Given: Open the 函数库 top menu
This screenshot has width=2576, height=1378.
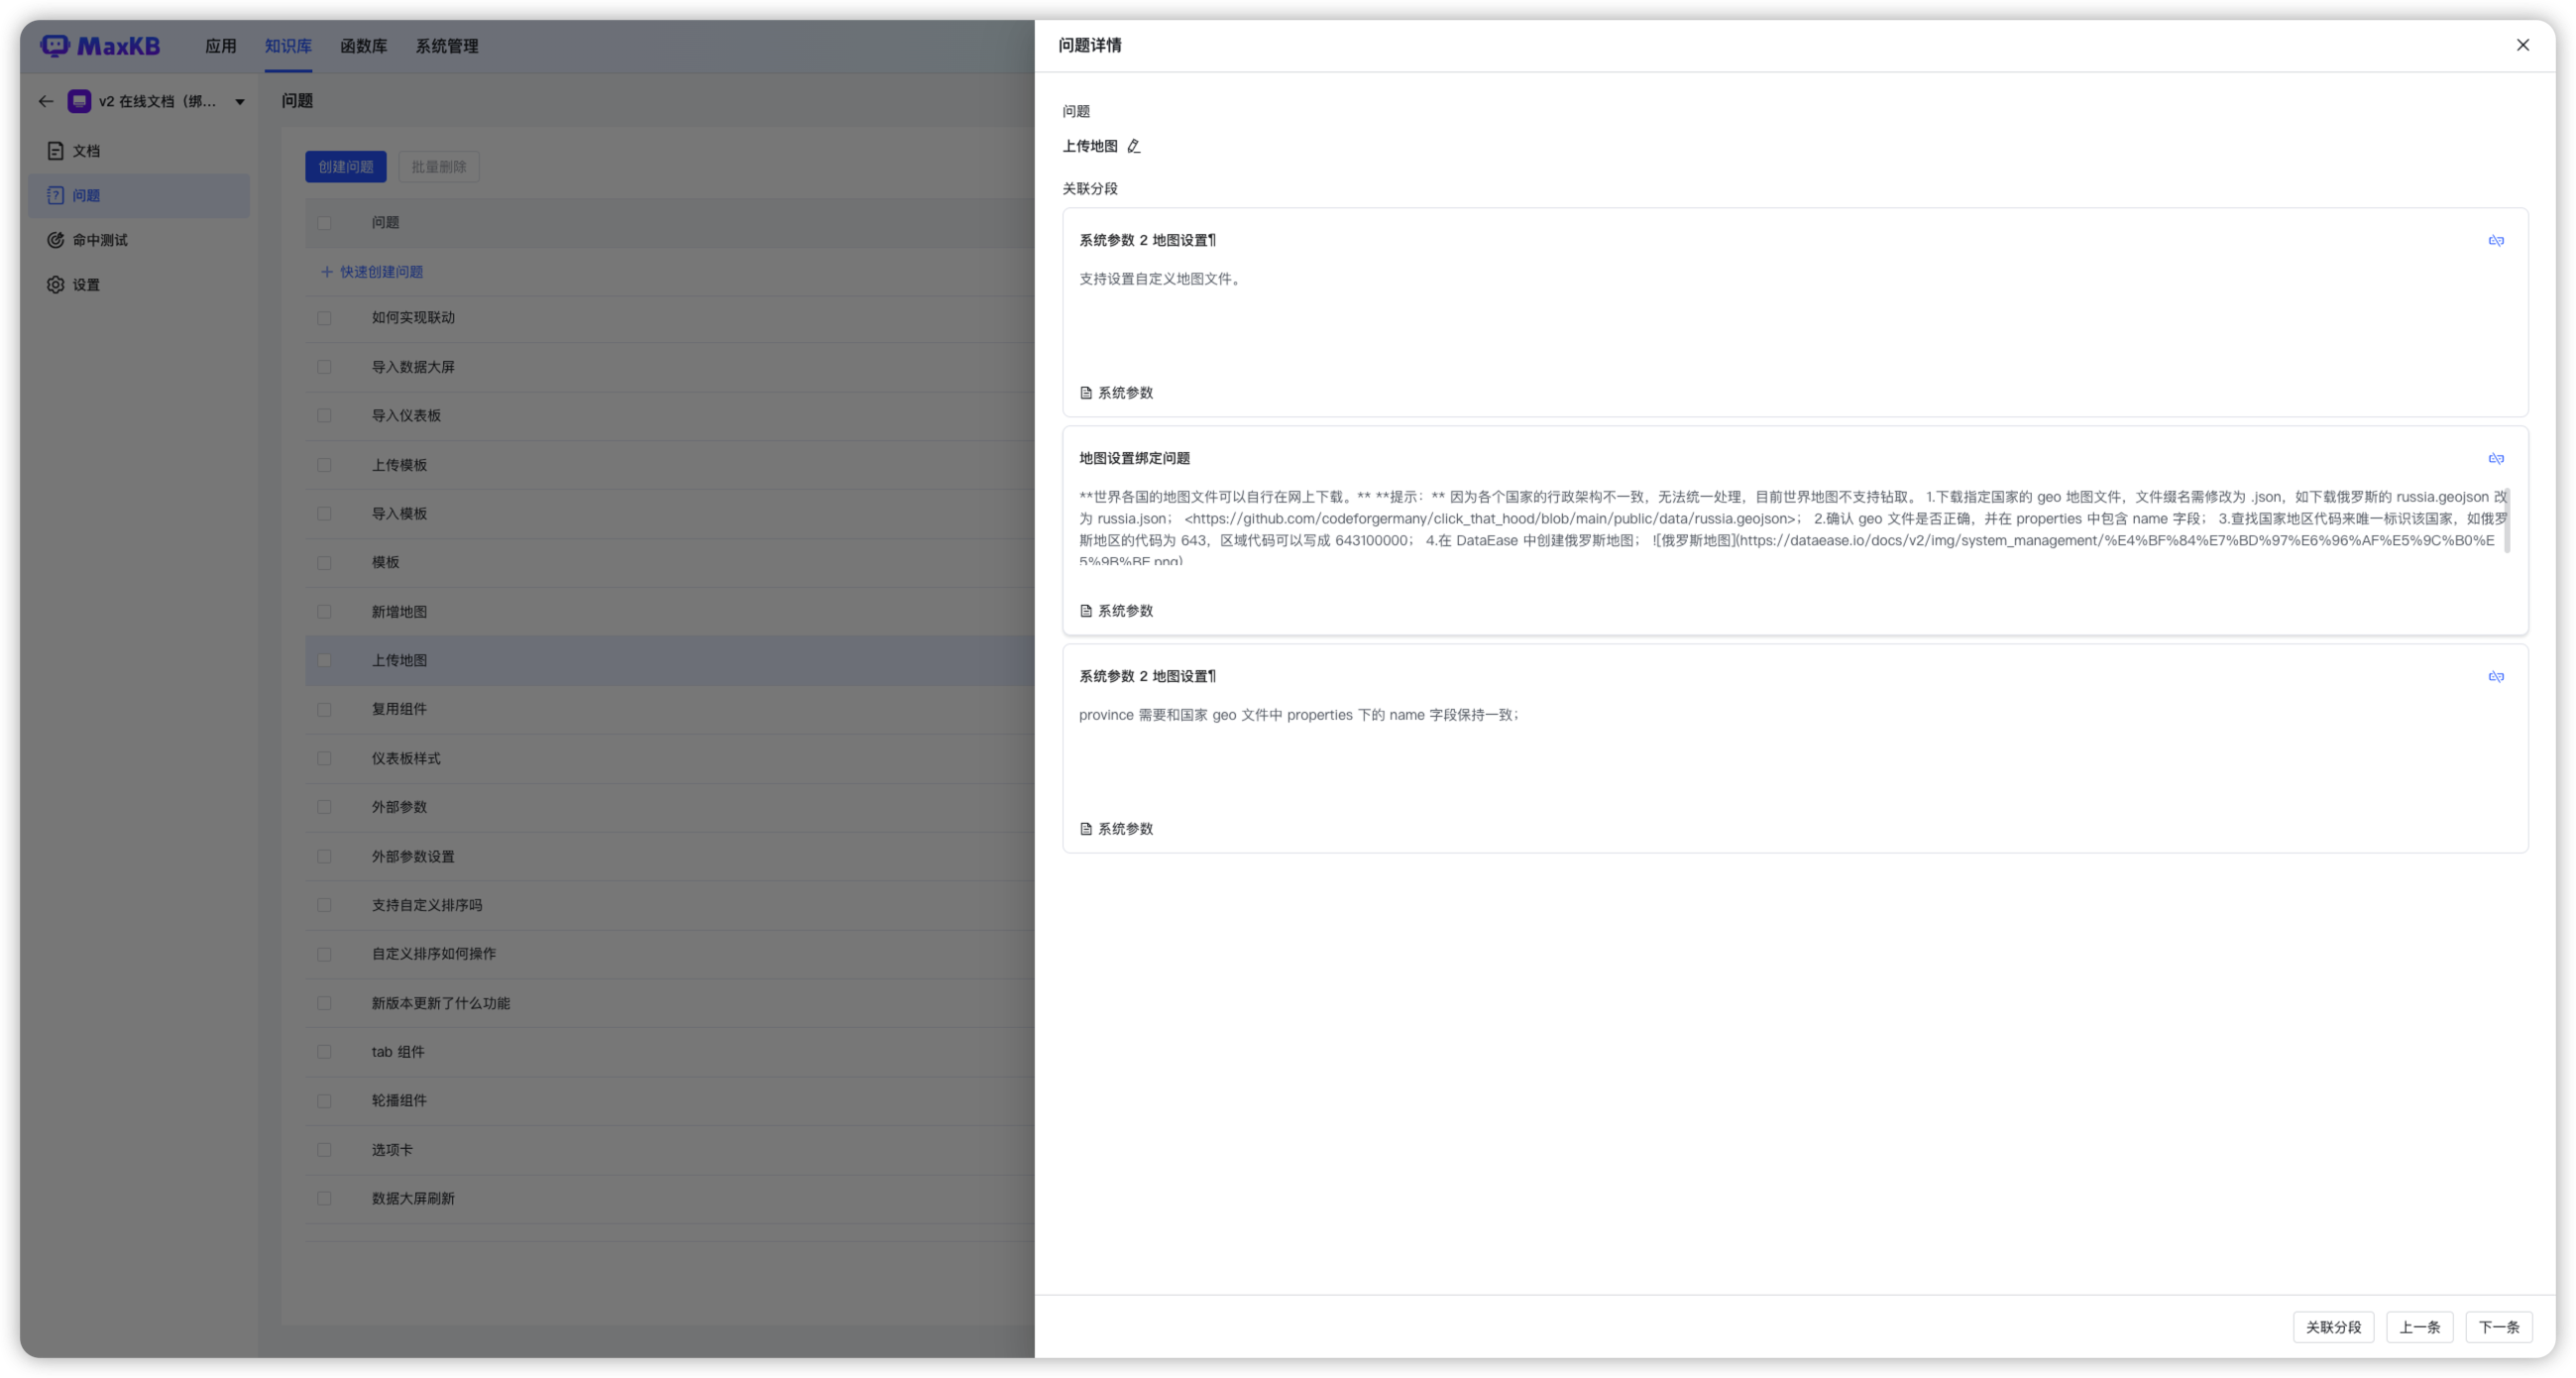Looking at the screenshot, I should [363, 46].
